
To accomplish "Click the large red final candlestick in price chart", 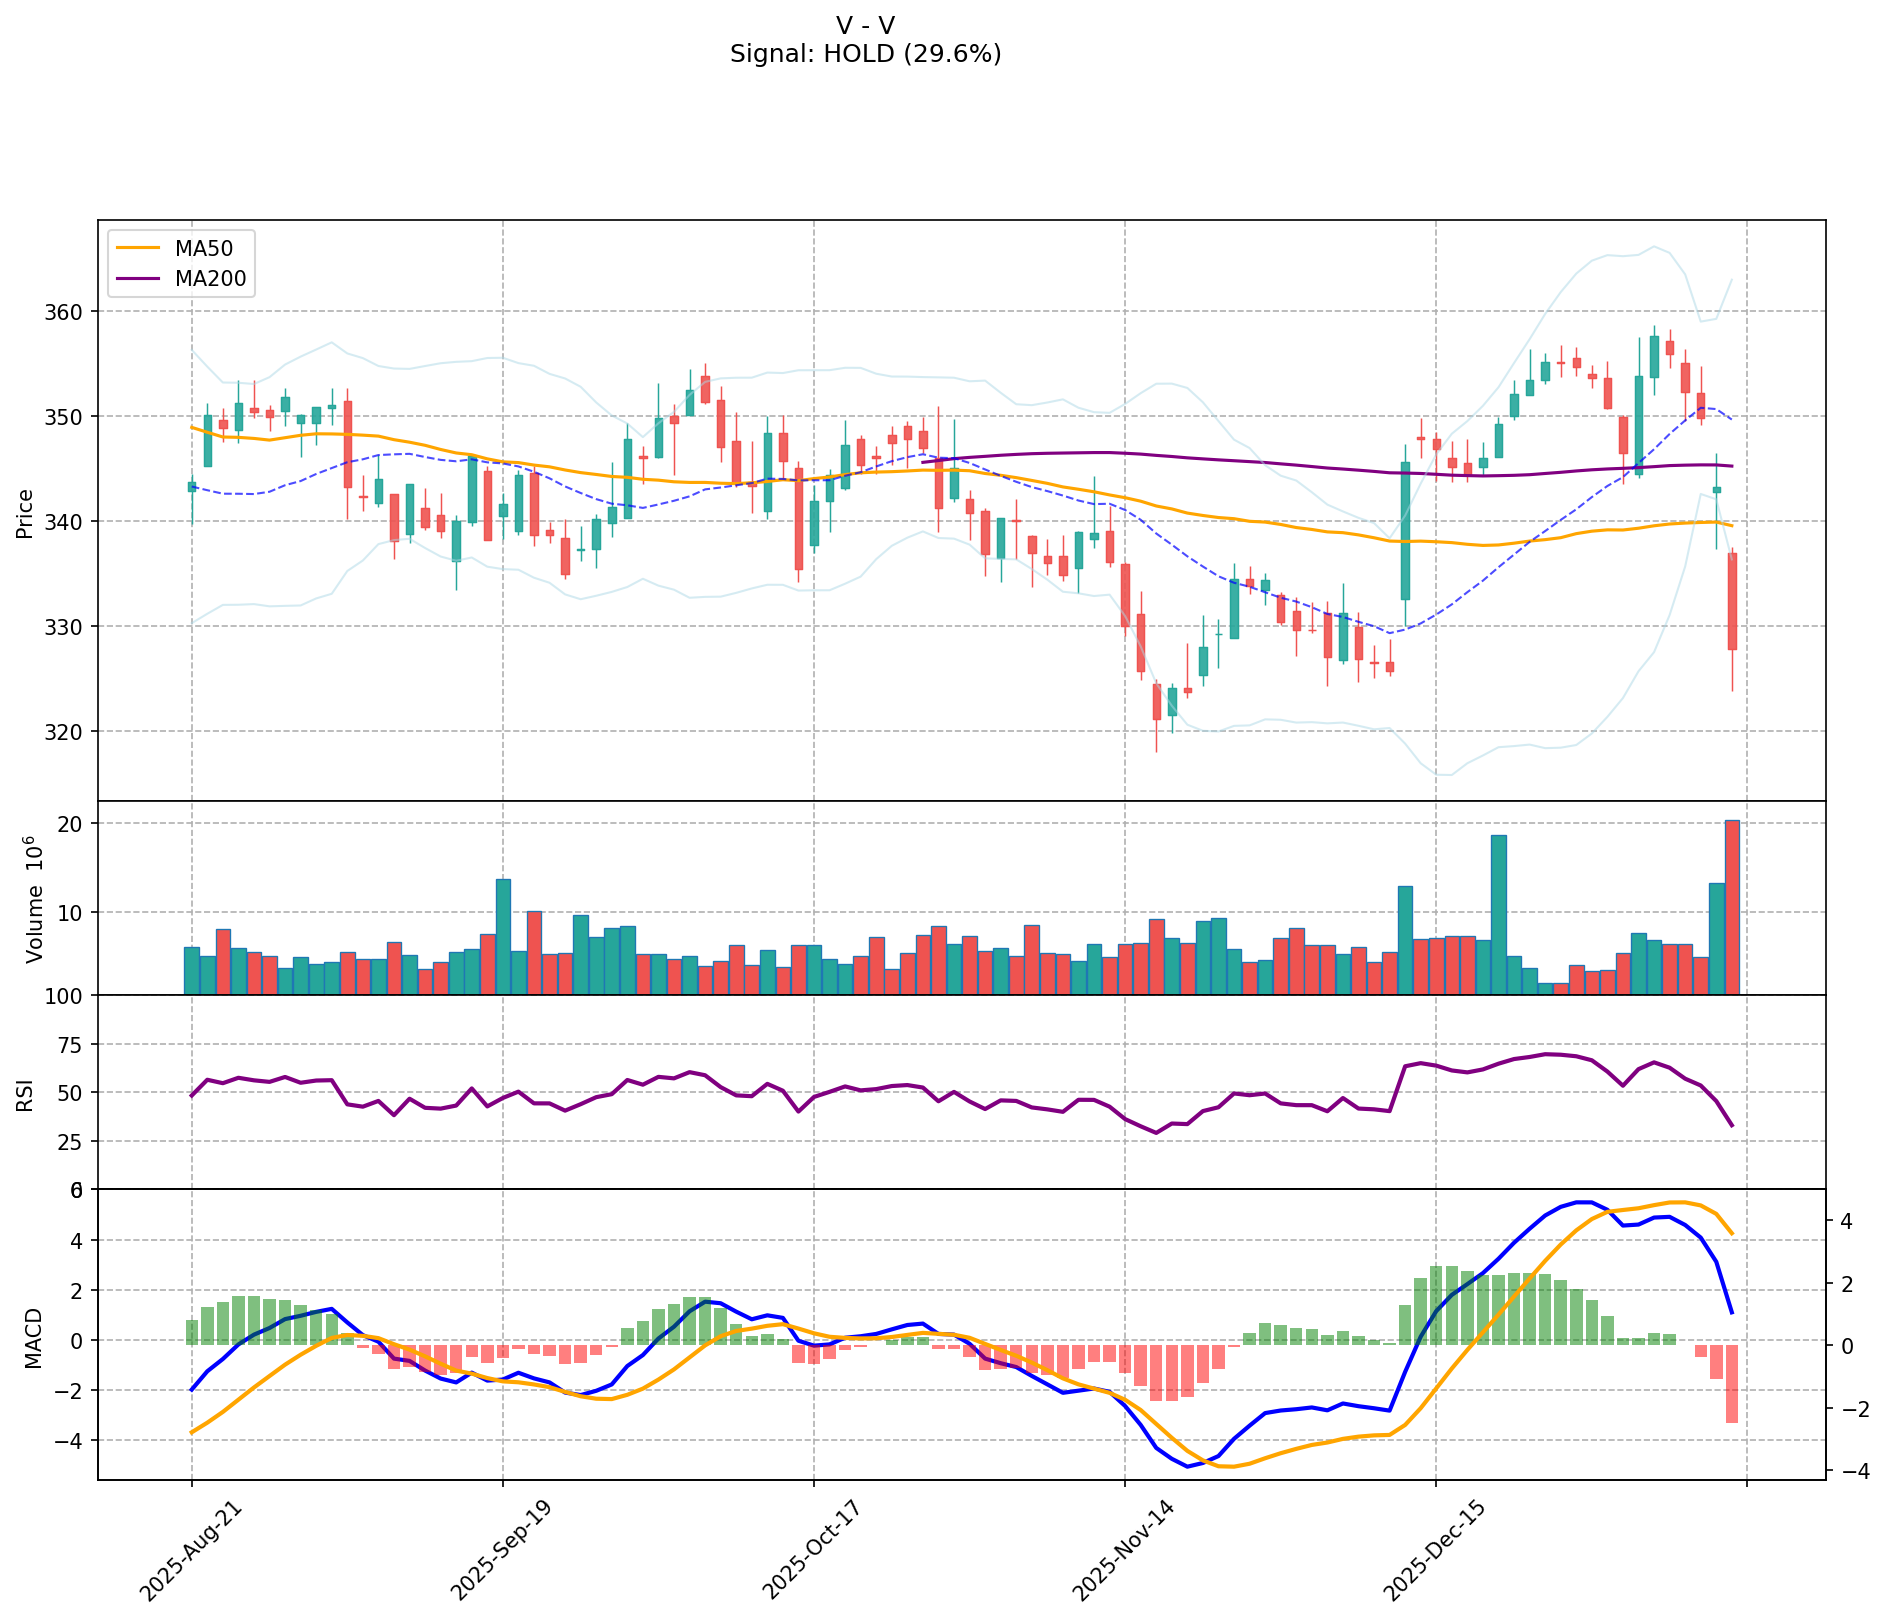I will 1732,601.
